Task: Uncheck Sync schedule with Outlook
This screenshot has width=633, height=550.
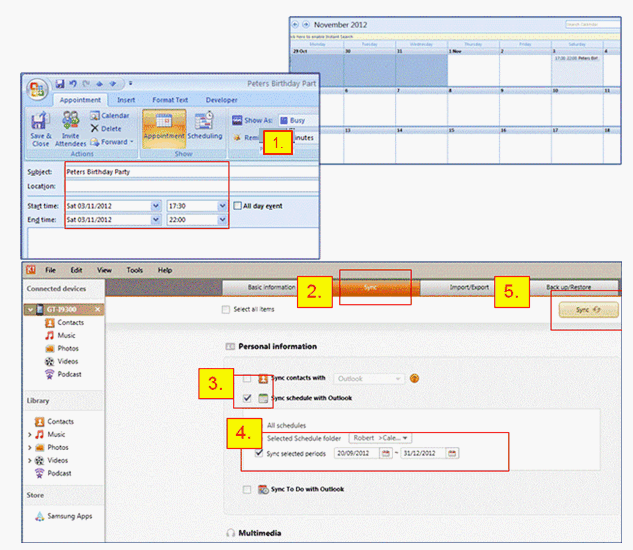Action: click(x=247, y=398)
